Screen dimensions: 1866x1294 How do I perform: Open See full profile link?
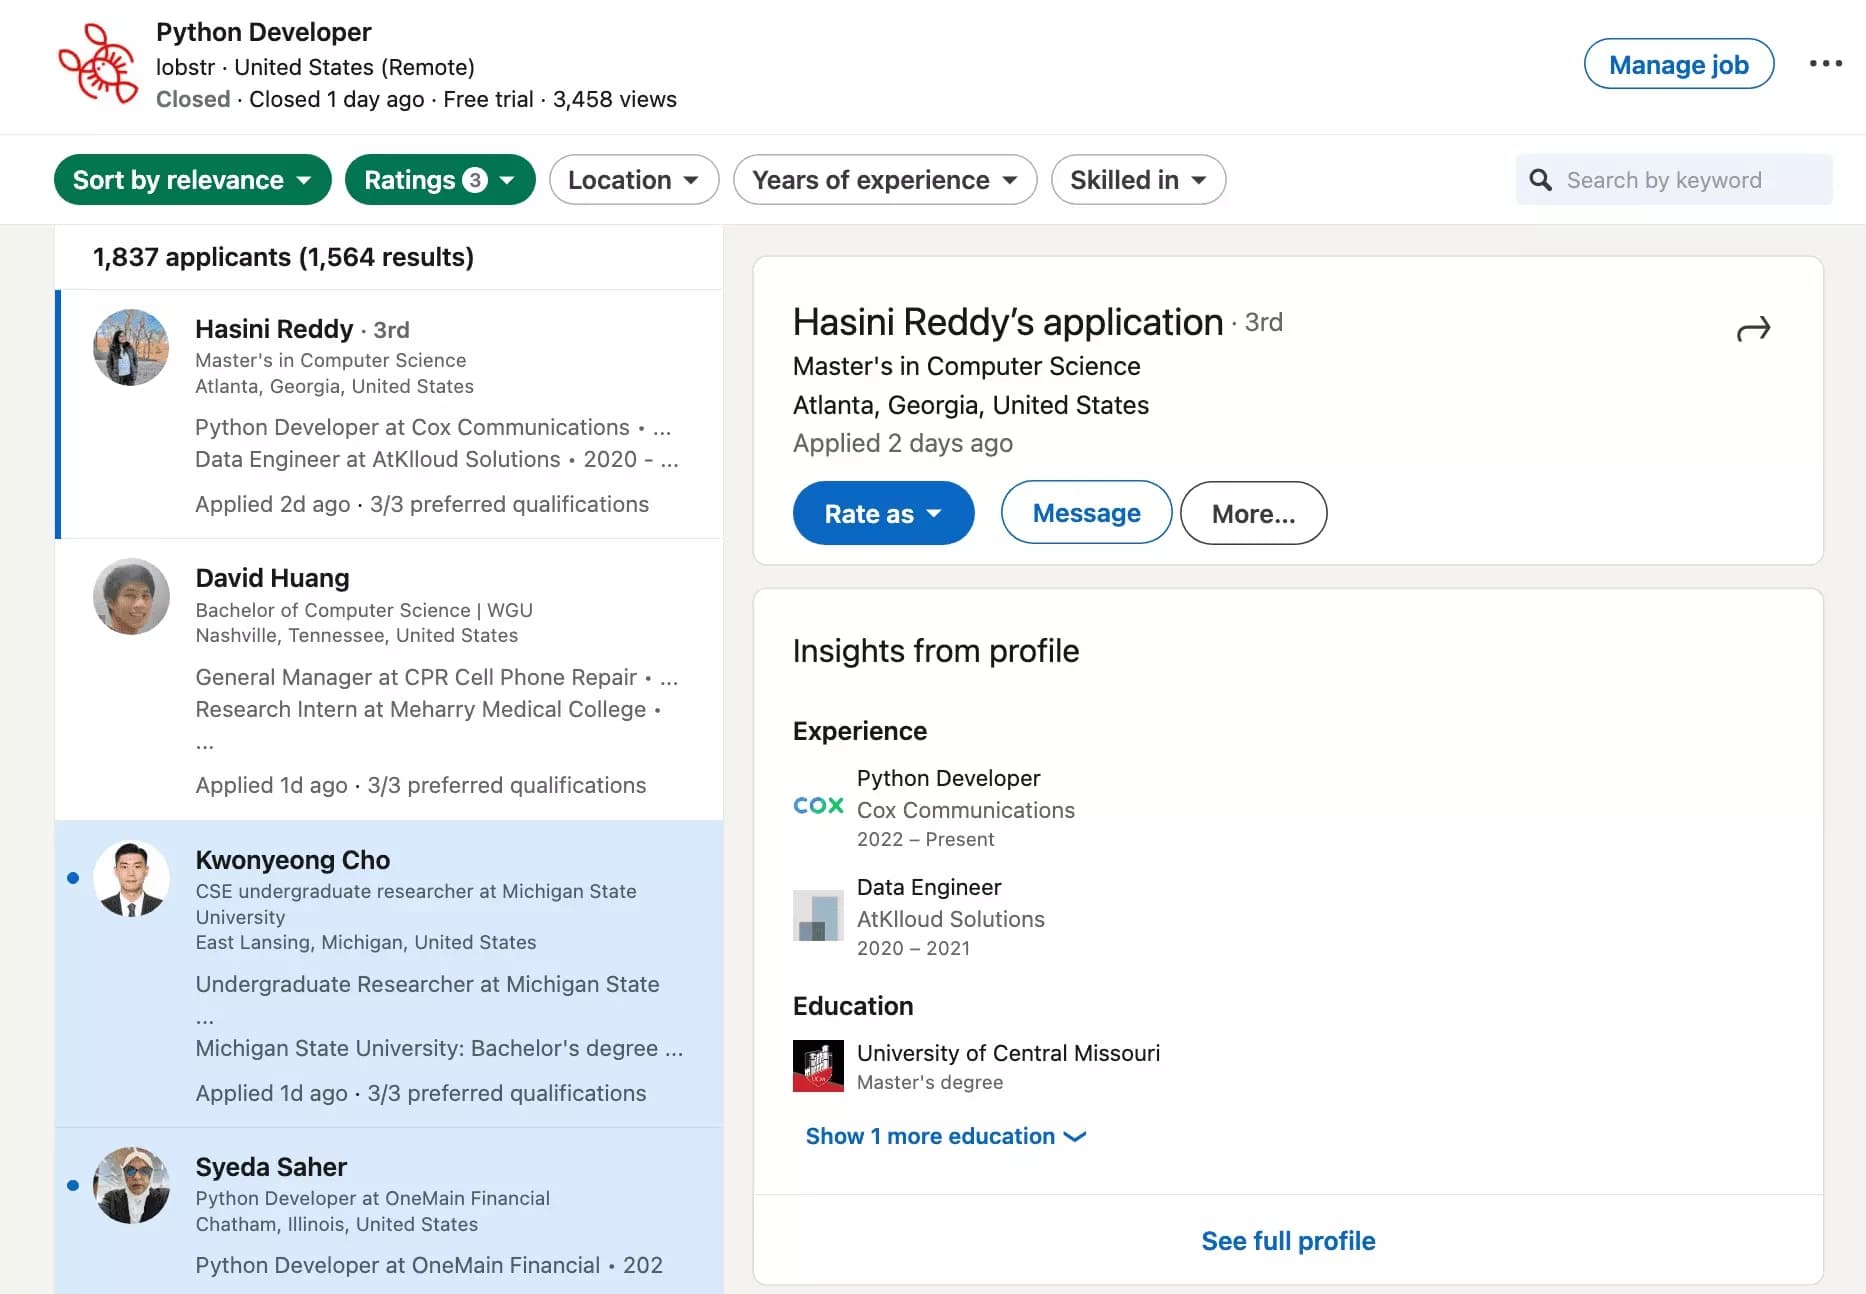1288,1240
